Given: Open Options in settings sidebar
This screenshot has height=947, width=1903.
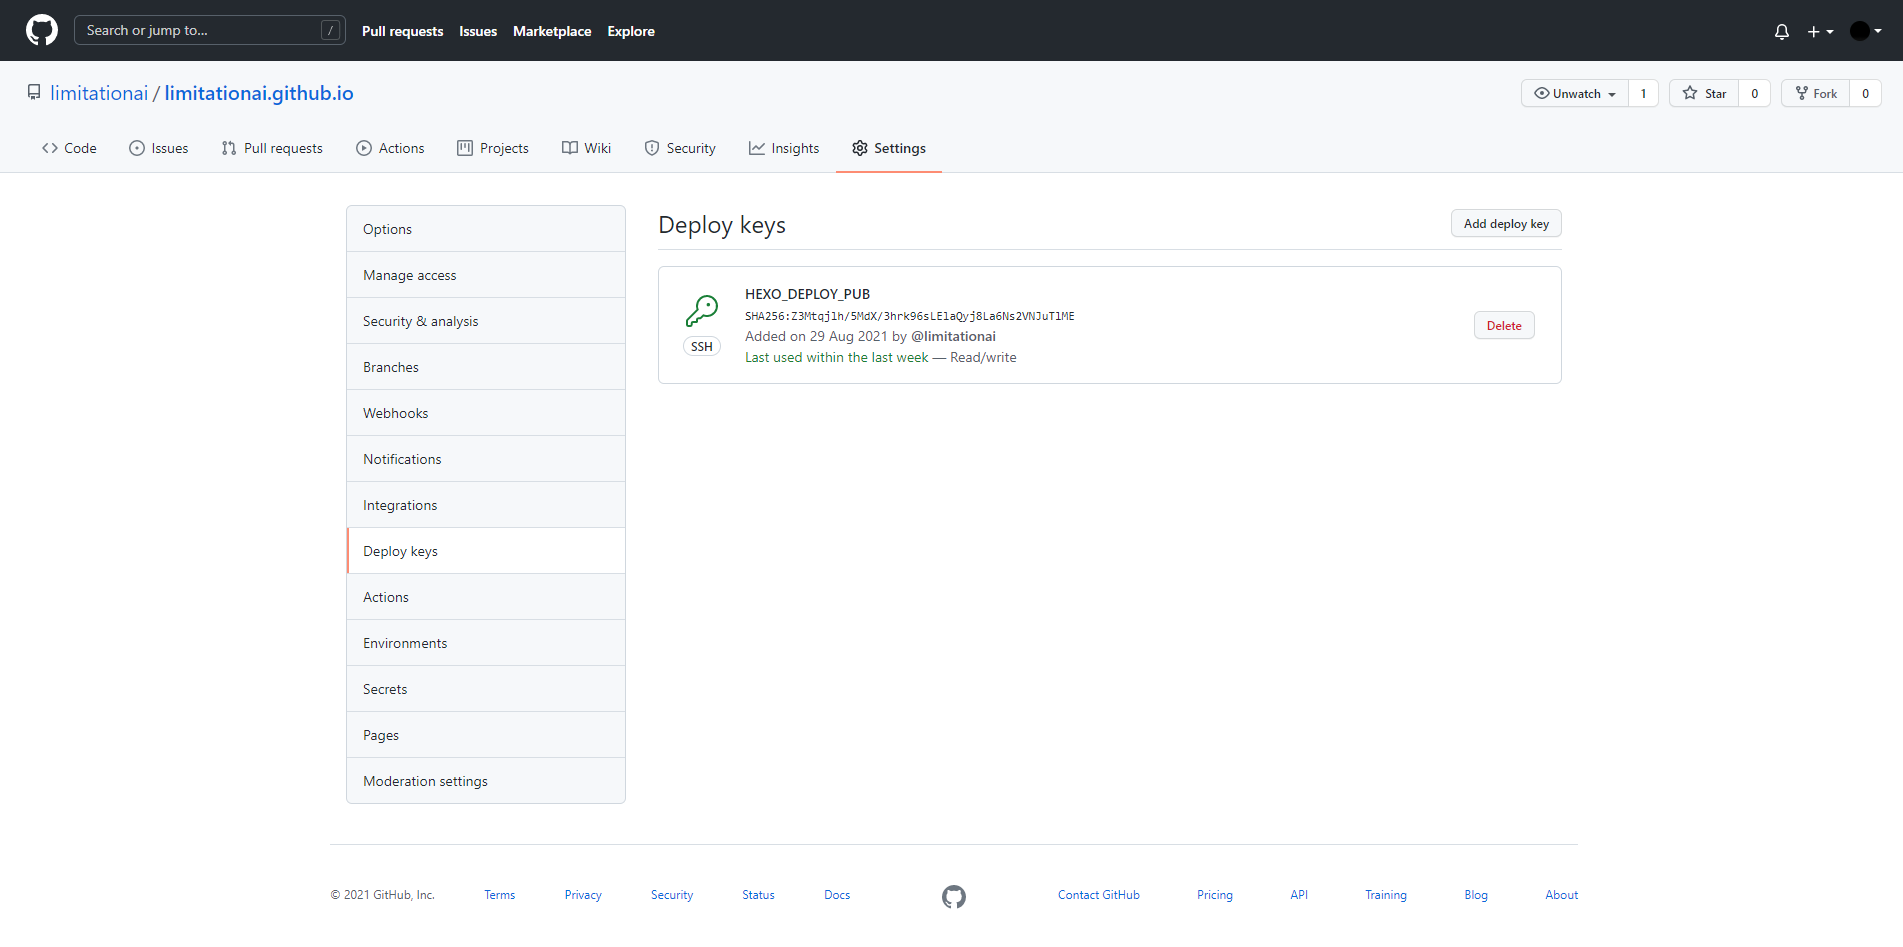Looking at the screenshot, I should point(486,229).
